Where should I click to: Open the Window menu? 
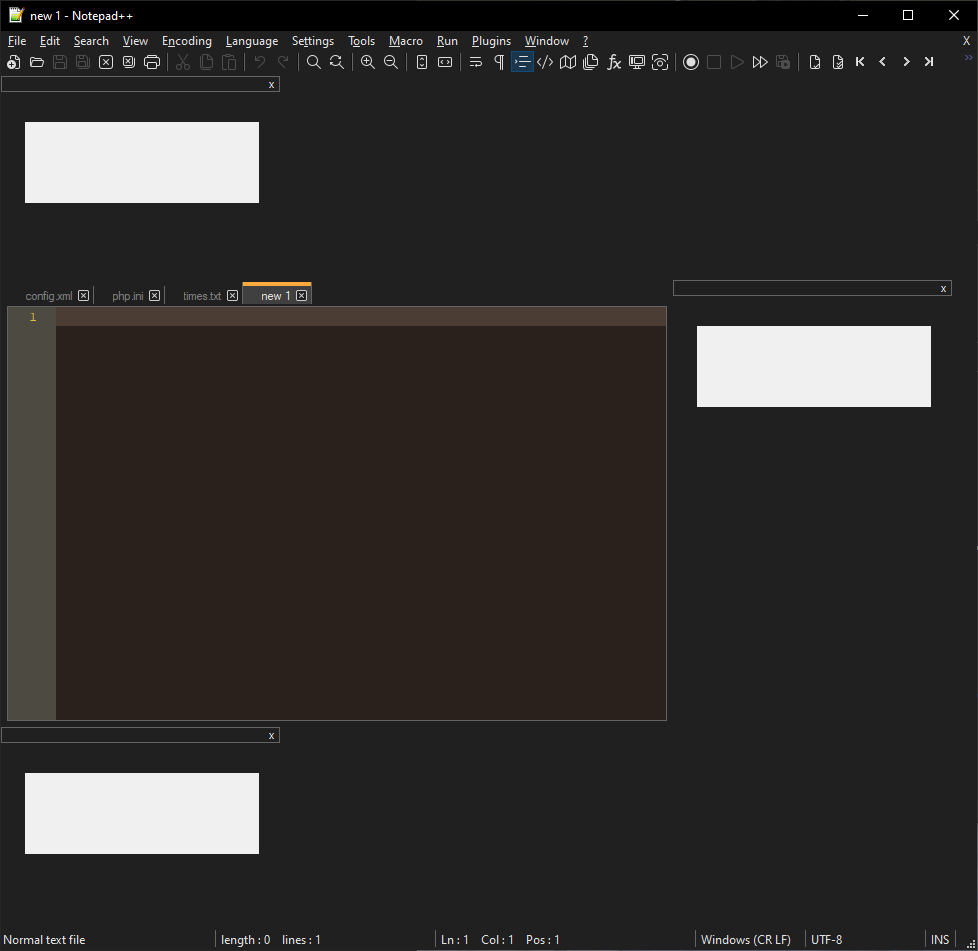click(x=547, y=41)
